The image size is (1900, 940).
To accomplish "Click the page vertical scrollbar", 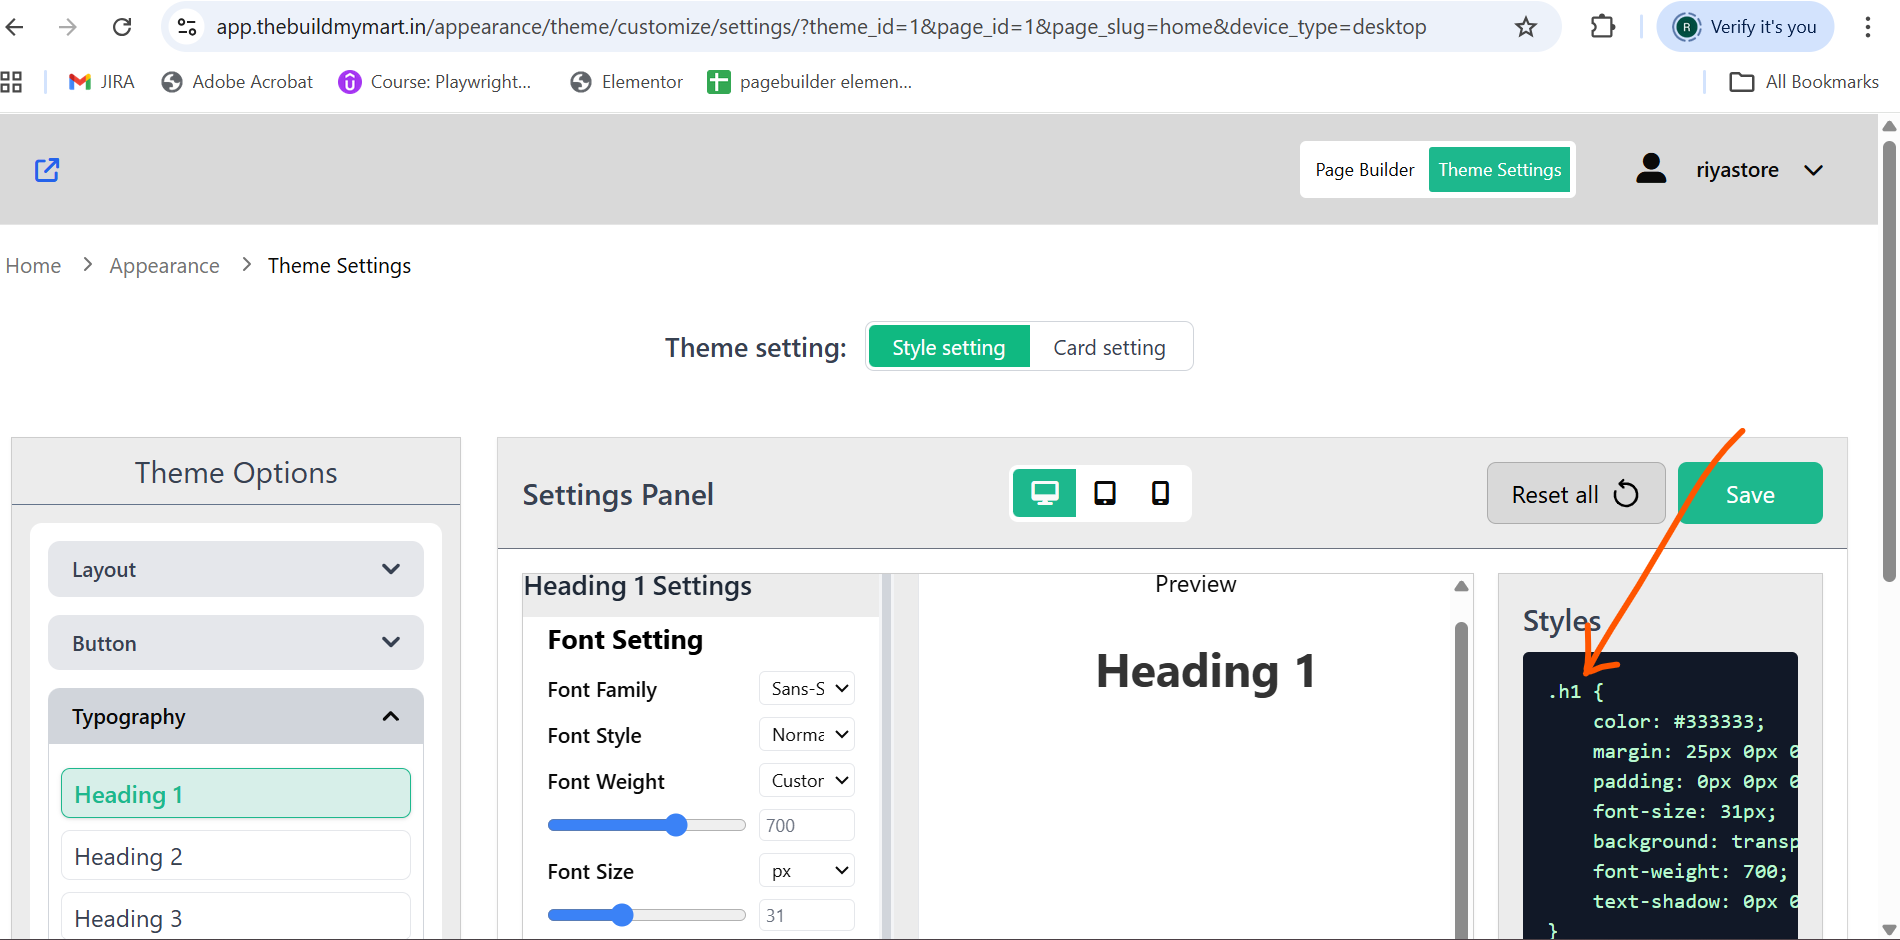I will (1889, 360).
